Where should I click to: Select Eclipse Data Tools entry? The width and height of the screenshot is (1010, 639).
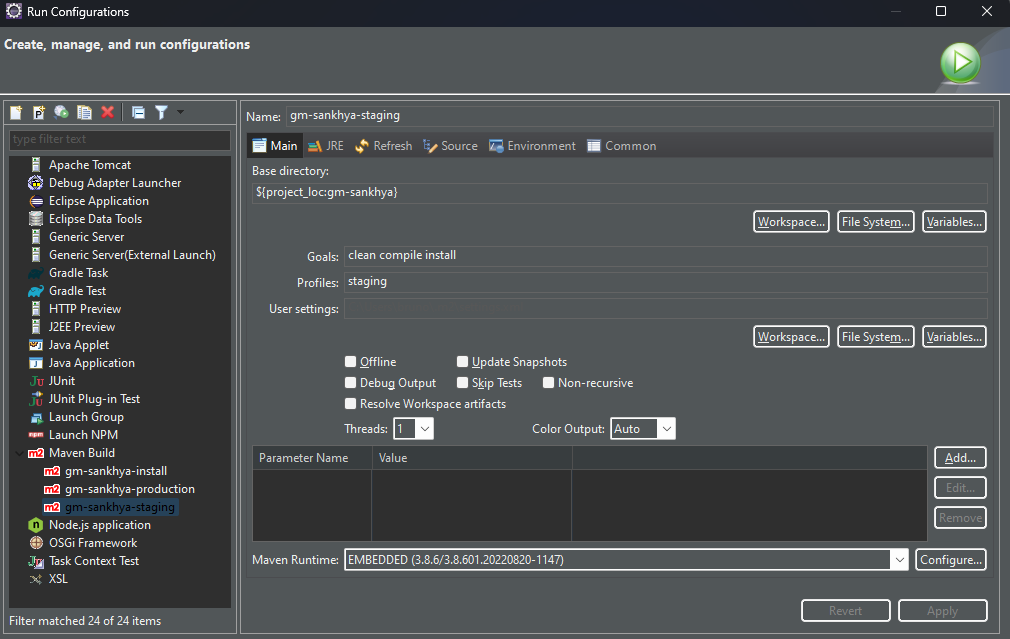95,219
